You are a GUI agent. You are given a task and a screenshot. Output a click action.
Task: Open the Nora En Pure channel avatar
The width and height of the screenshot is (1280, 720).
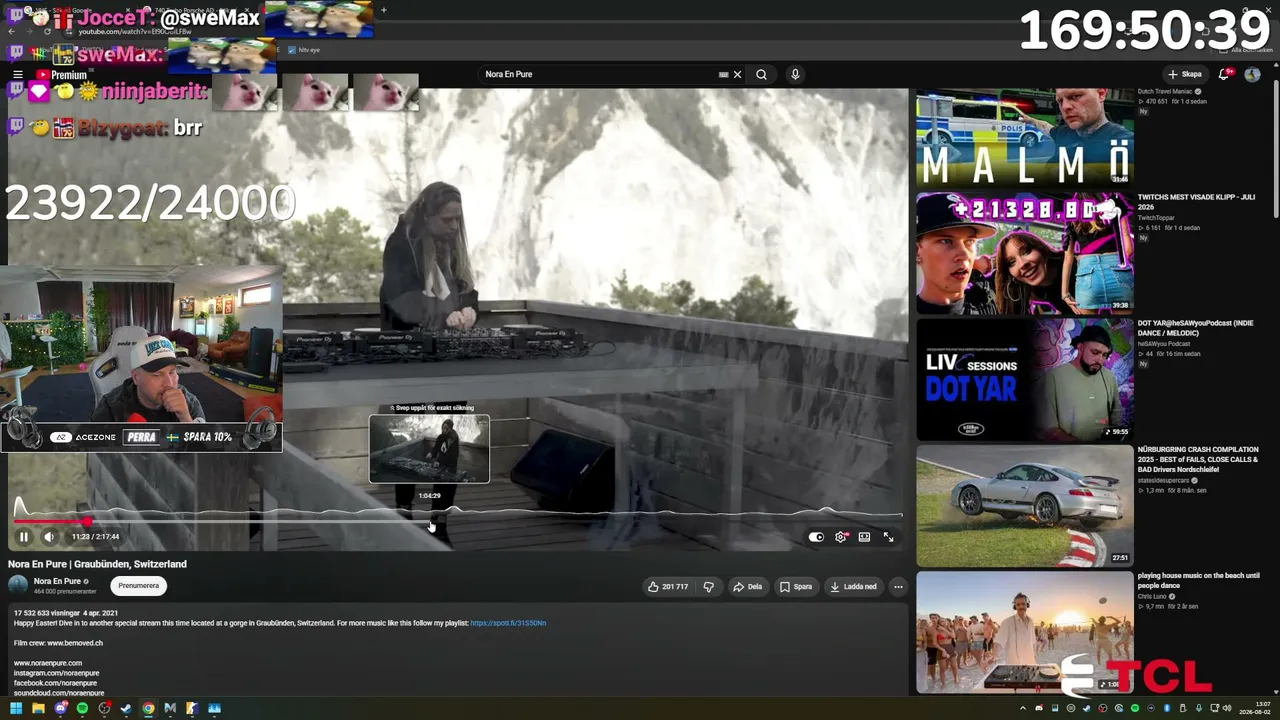[x=18, y=586]
